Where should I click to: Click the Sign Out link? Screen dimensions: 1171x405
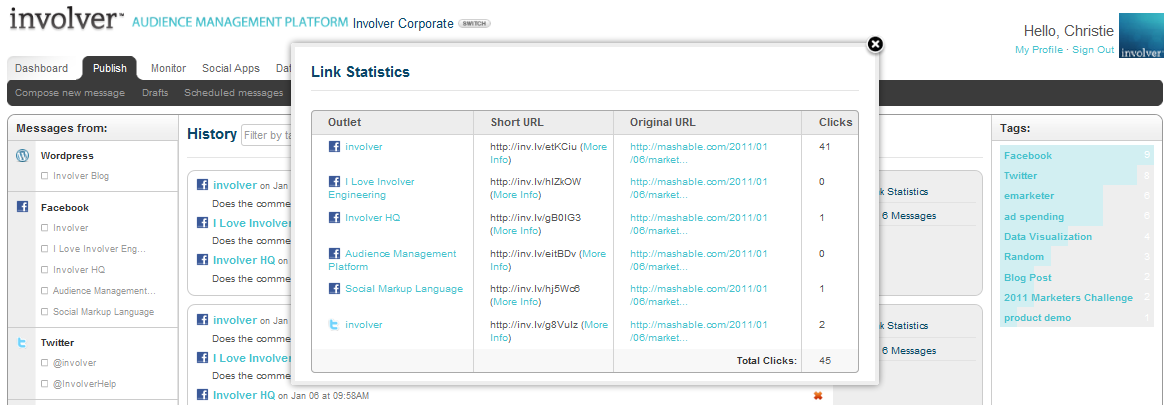(1093, 49)
